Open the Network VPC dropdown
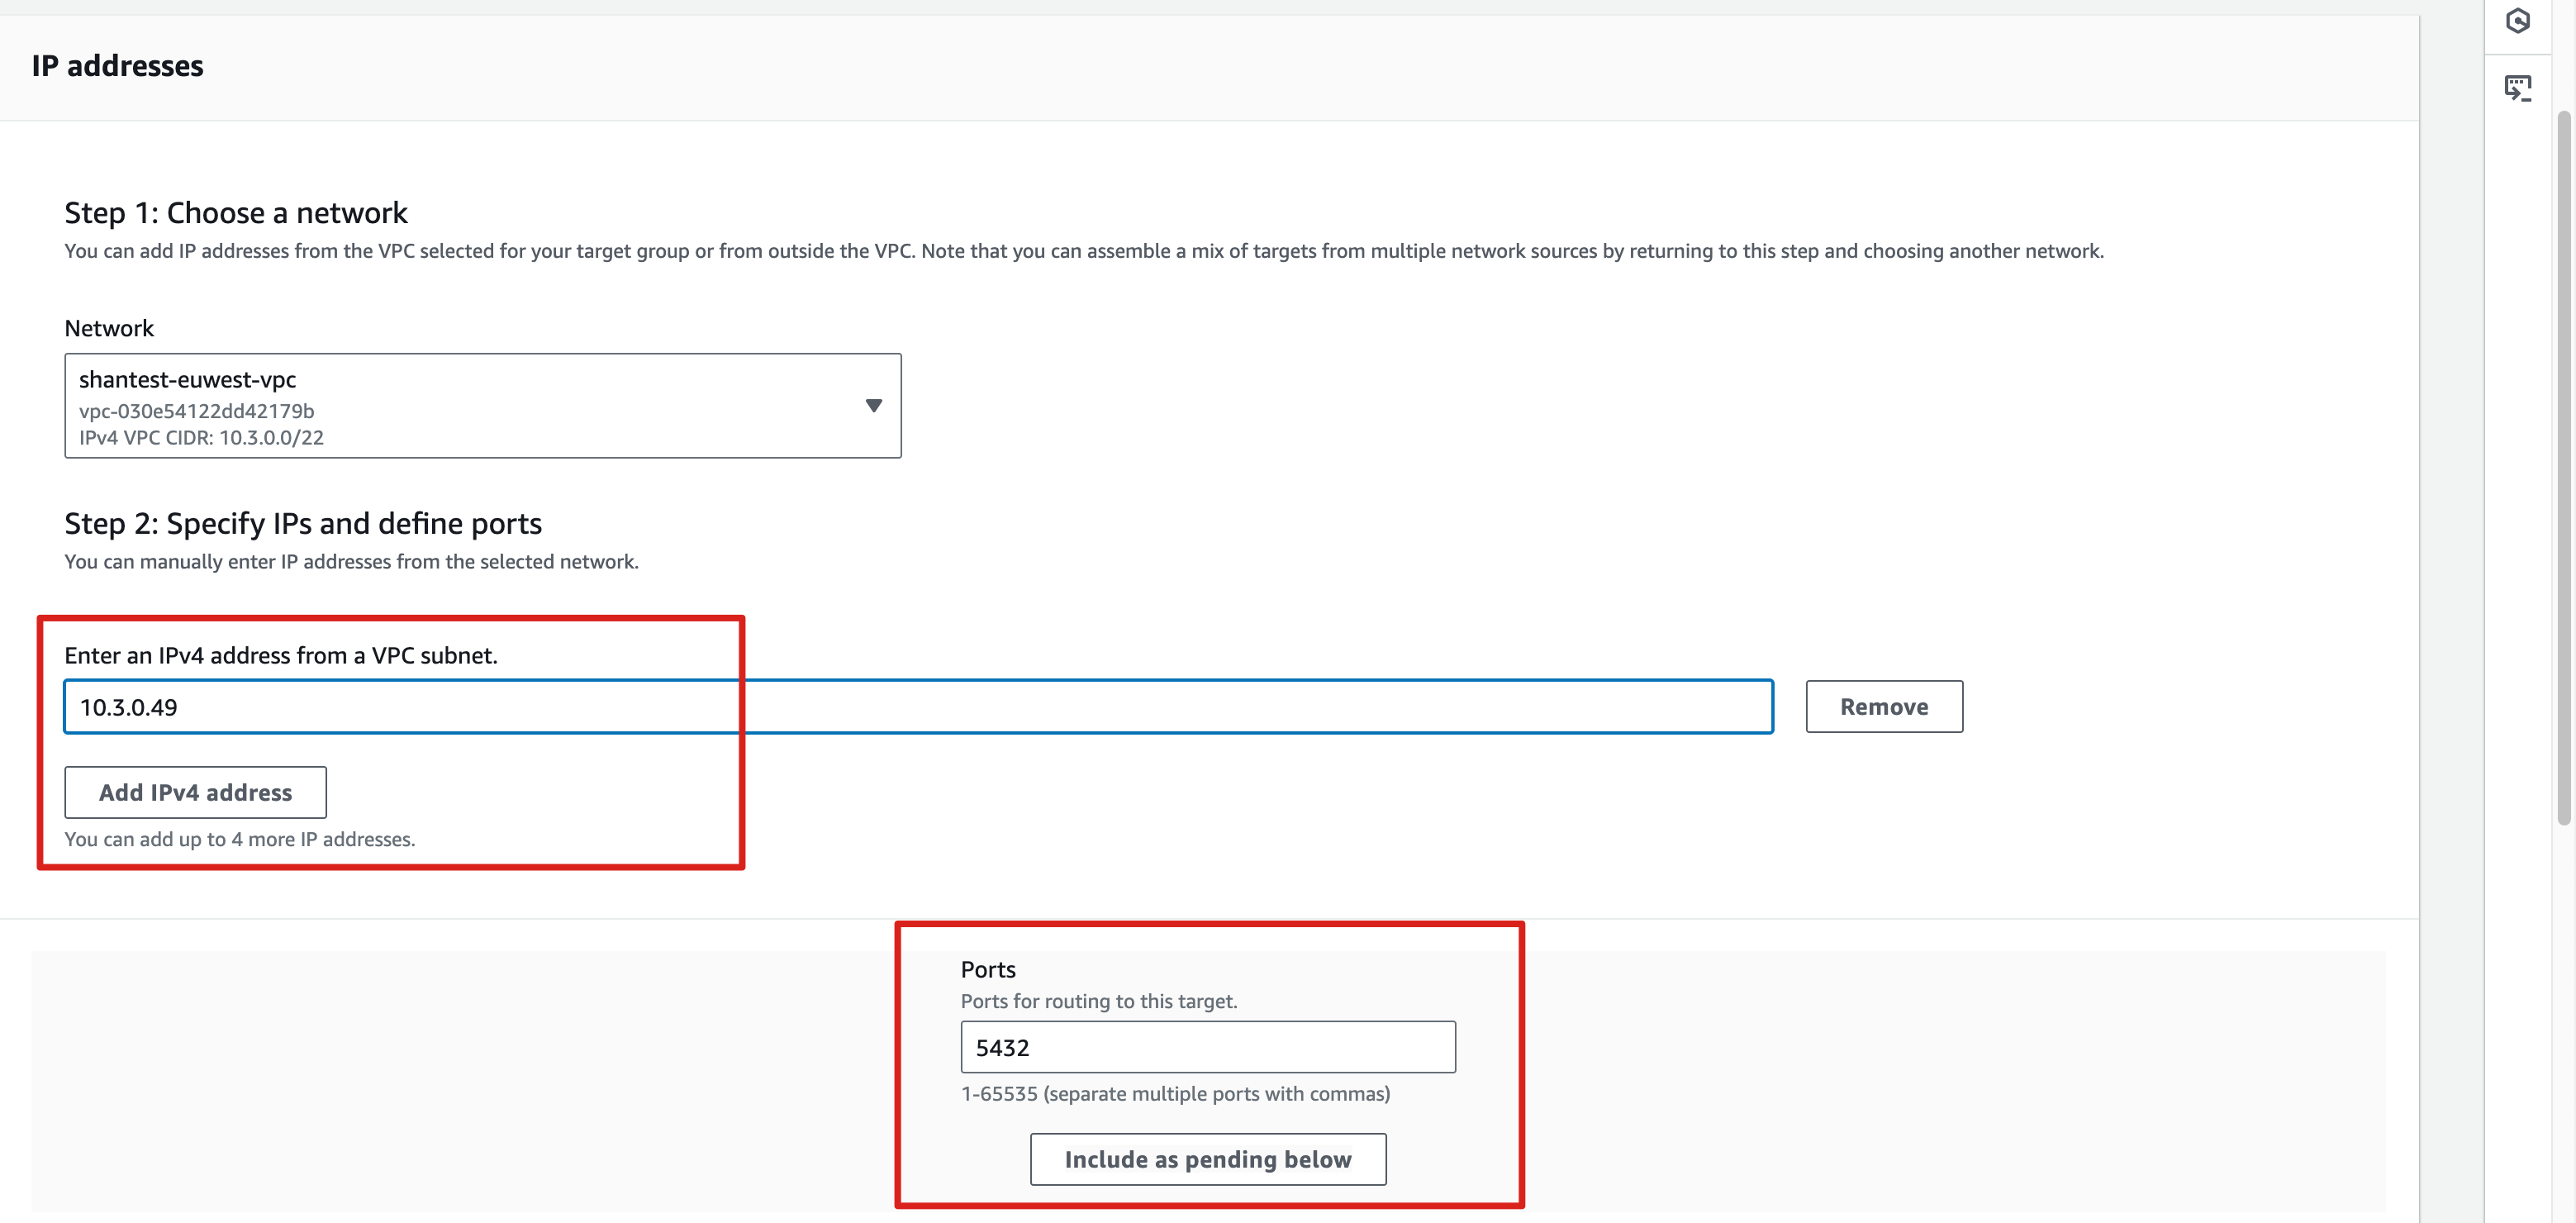2576x1223 pixels. point(483,405)
